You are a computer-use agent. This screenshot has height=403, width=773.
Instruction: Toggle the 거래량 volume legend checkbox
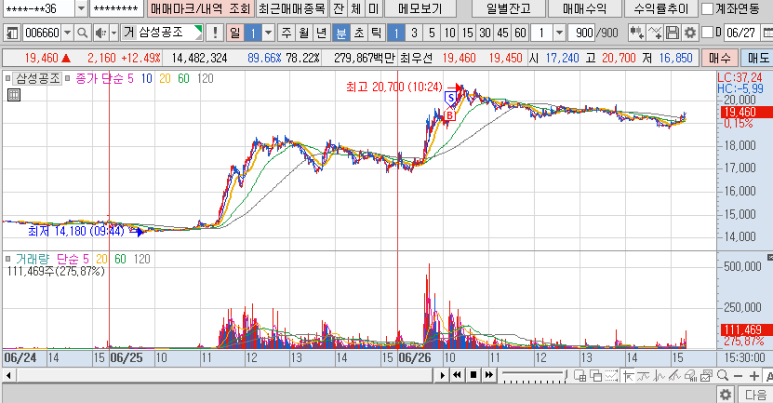pos(8,259)
